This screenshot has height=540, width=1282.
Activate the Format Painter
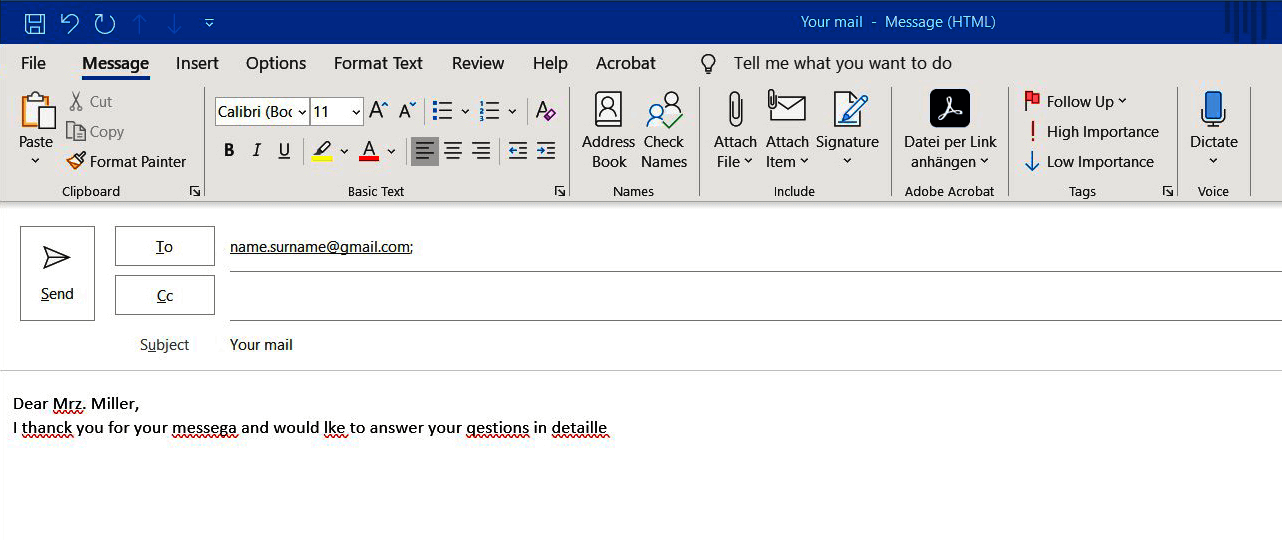point(127,161)
